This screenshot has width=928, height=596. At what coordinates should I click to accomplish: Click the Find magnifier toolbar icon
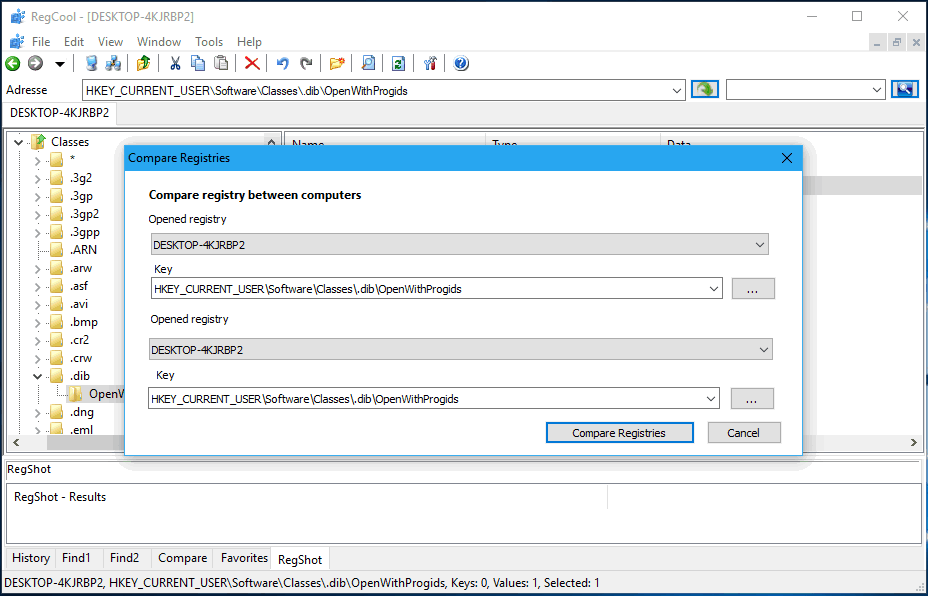click(368, 63)
